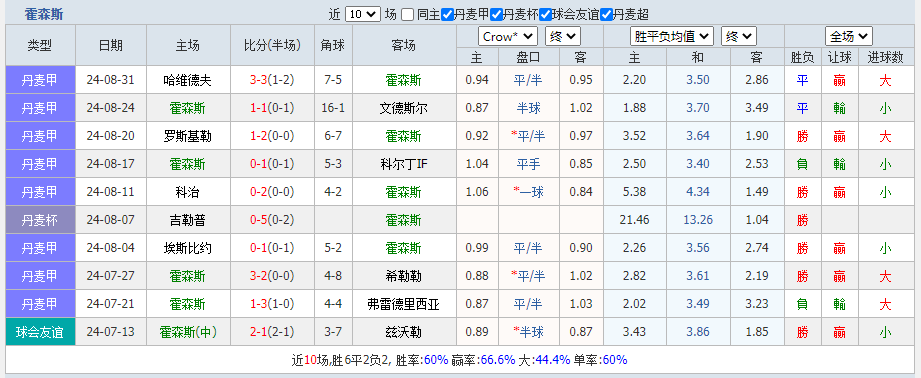The image size is (921, 378).
Task: Open 科尔丁IF team link
Action: click(x=404, y=164)
